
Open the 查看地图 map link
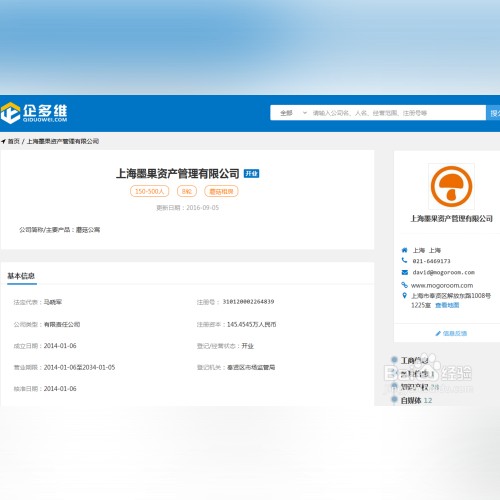[447, 305]
